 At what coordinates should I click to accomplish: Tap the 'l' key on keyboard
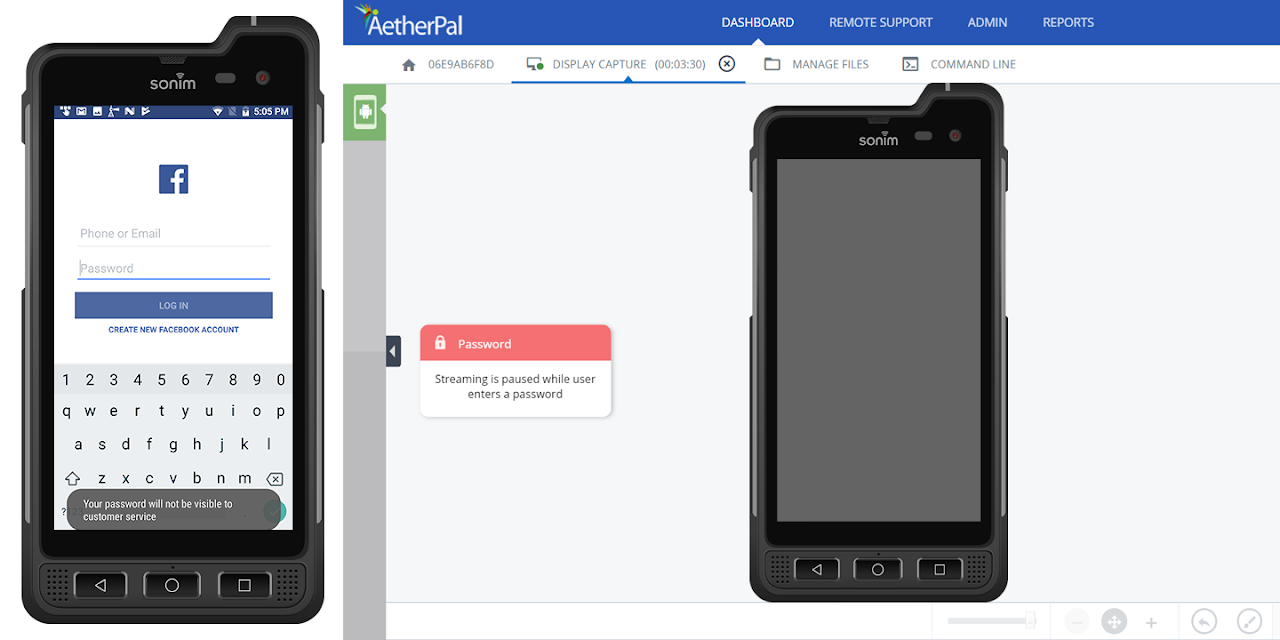pyautogui.click(x=269, y=444)
